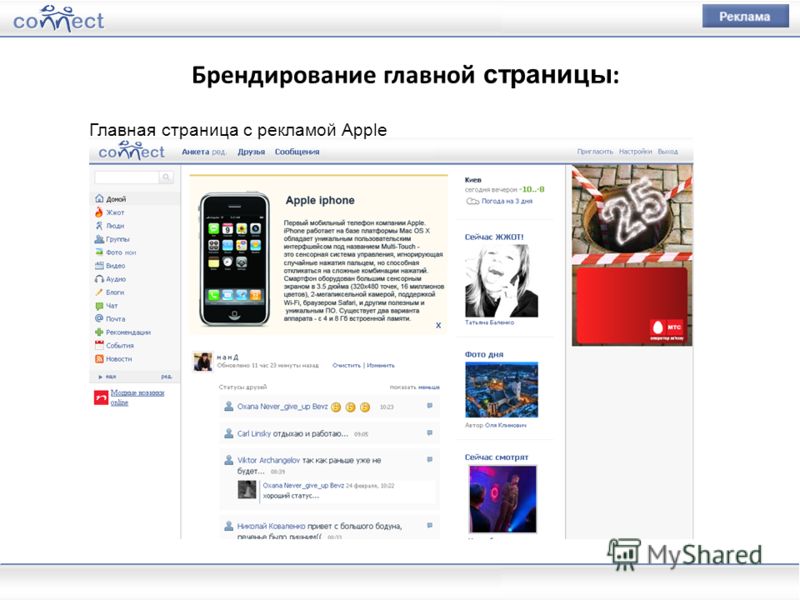Expand the мои section arrow in sidebar
800x600 pixels.
pos(100,377)
